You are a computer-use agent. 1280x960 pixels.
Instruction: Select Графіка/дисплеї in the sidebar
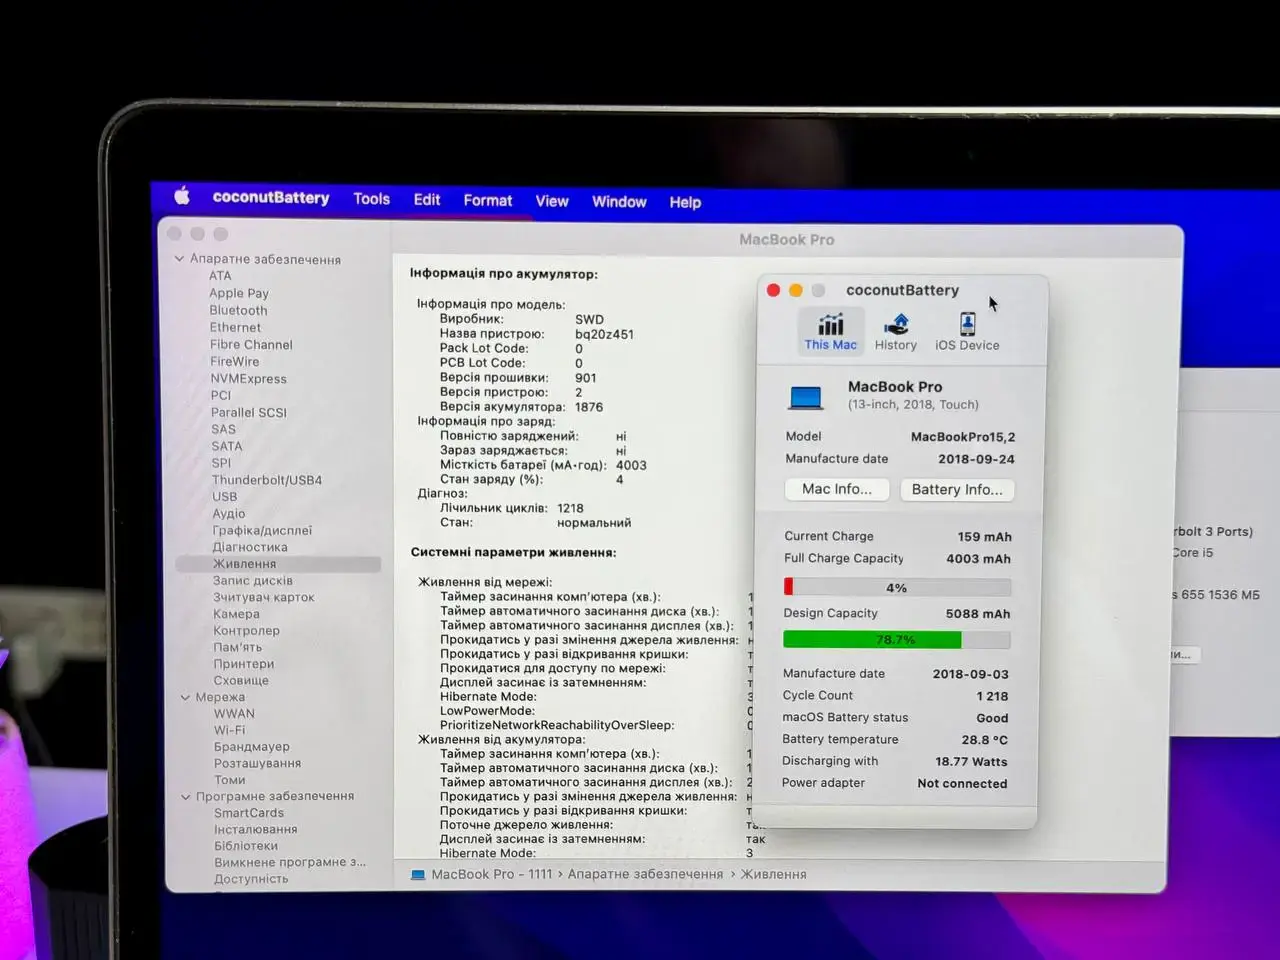point(262,530)
